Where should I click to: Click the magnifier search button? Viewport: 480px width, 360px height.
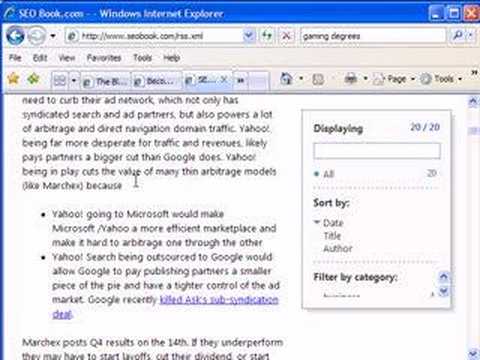[458, 36]
